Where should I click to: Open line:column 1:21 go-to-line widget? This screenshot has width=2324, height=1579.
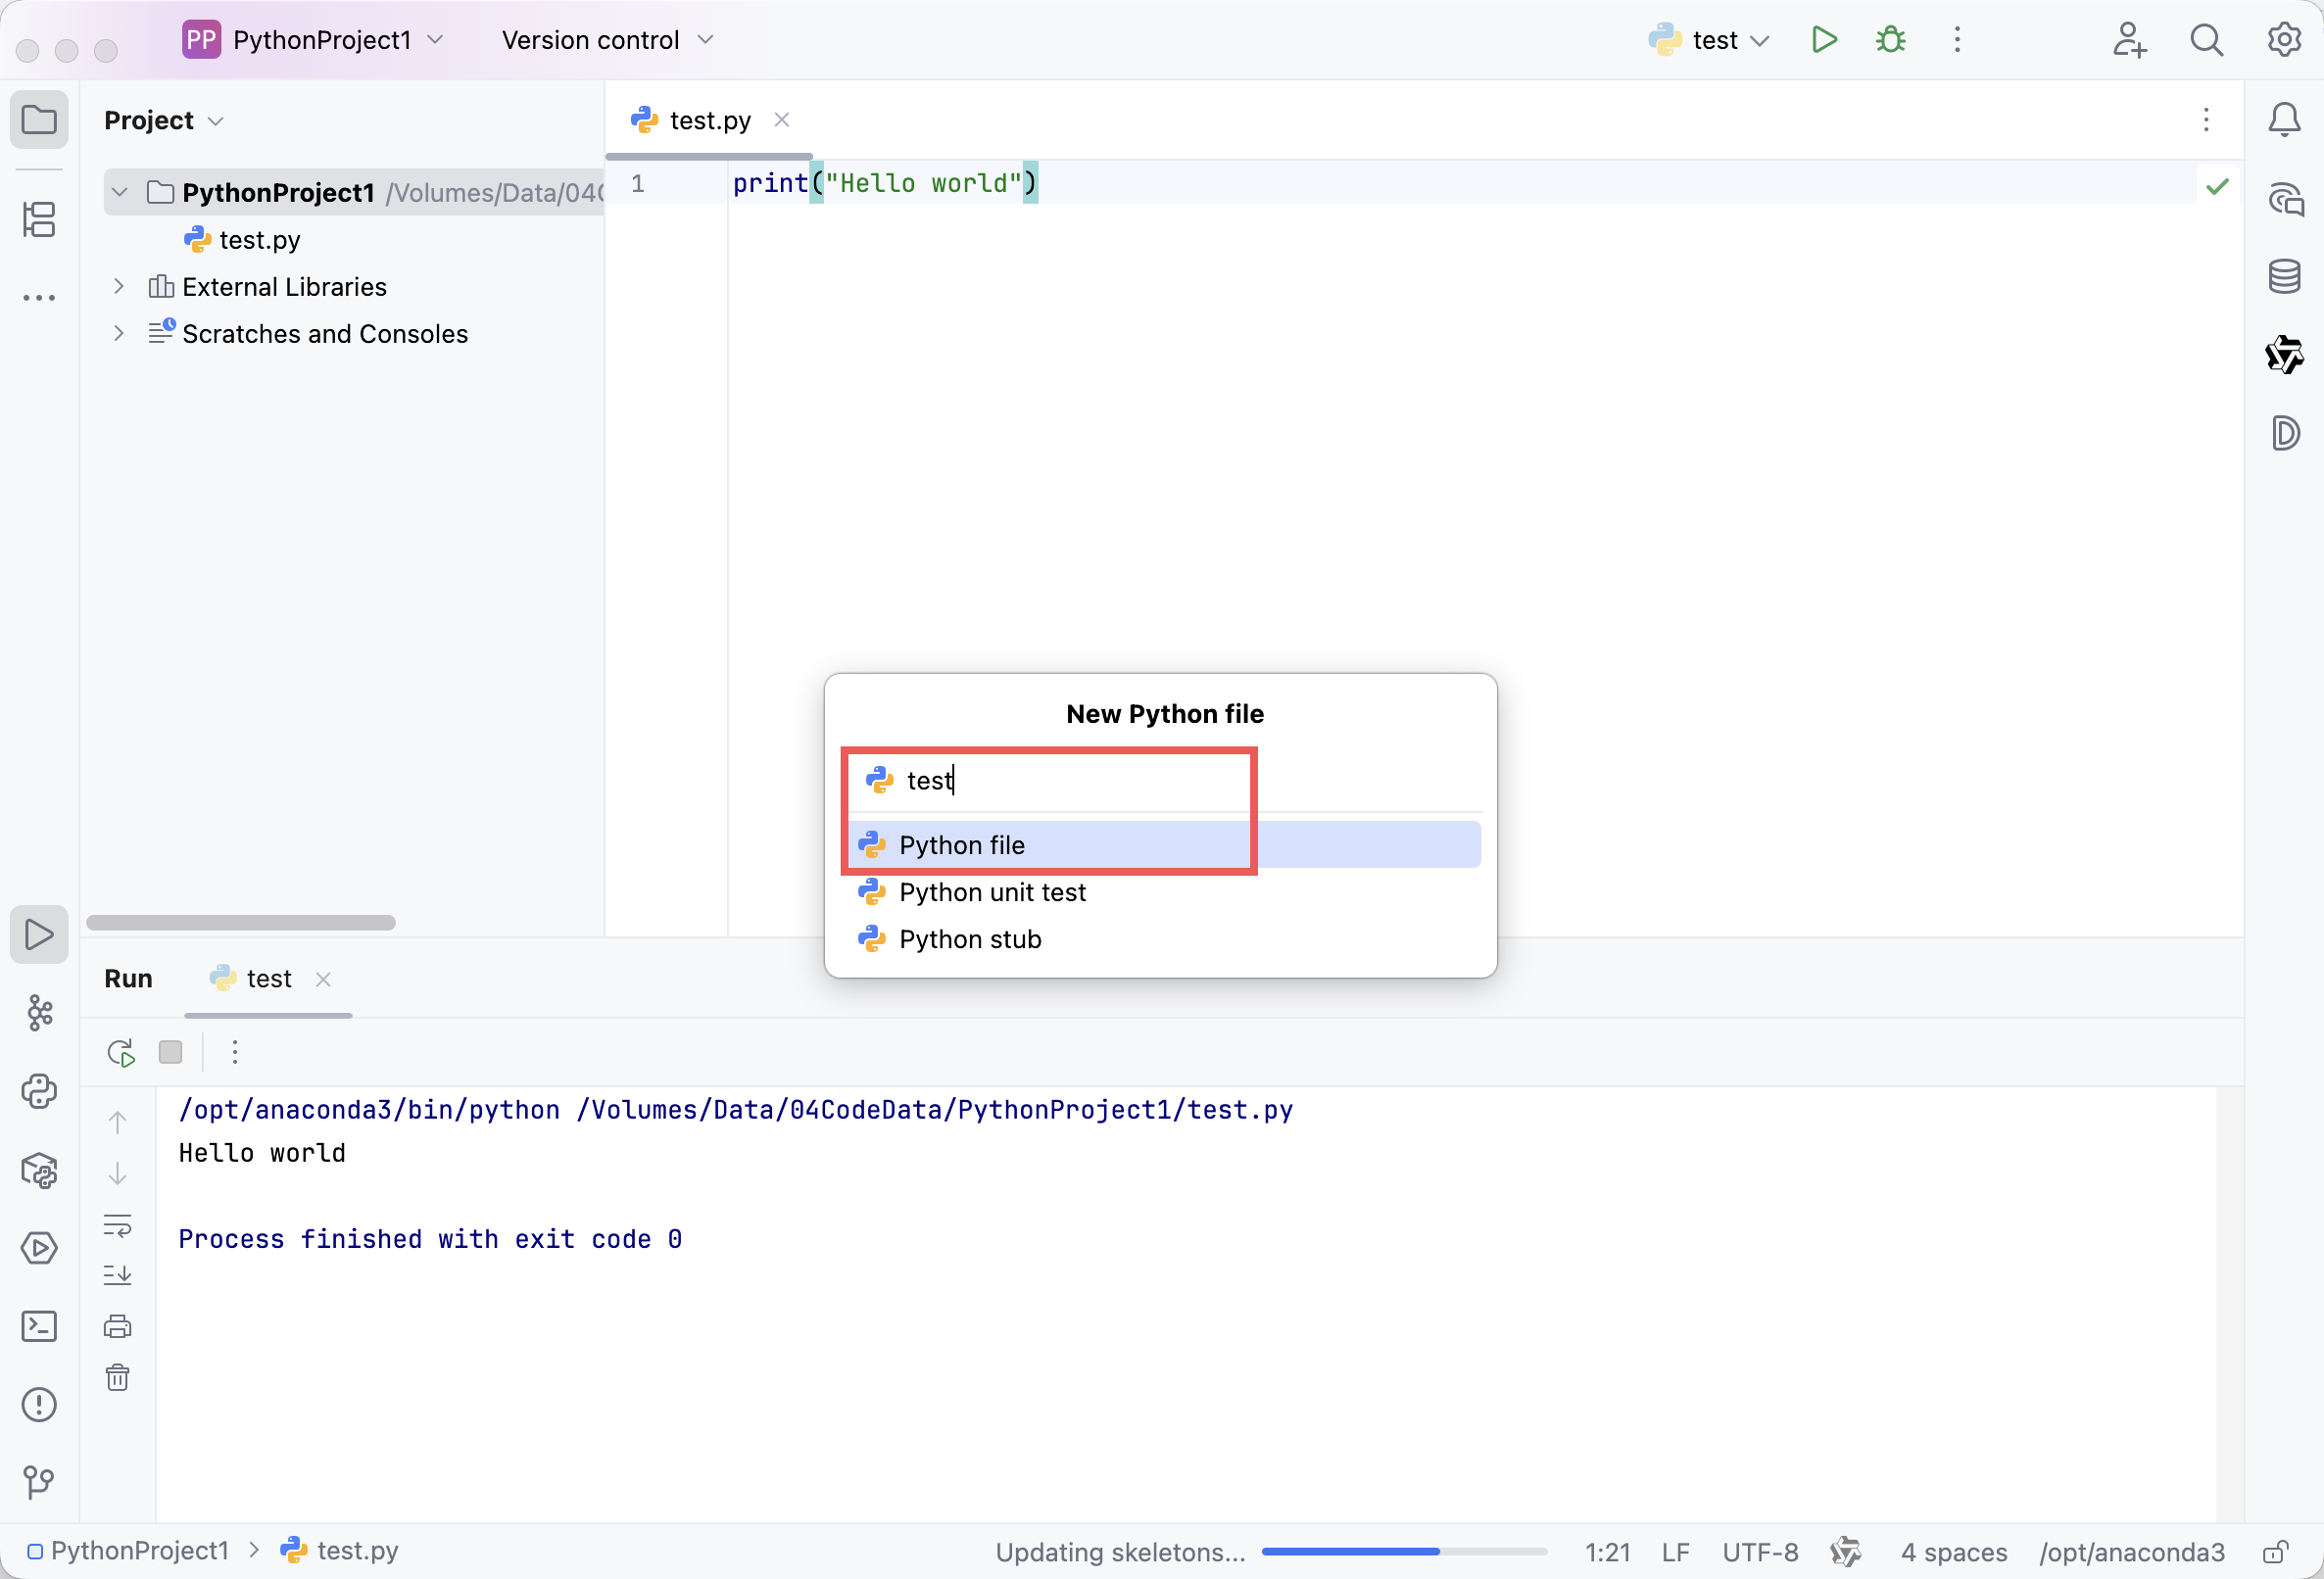(1607, 1552)
